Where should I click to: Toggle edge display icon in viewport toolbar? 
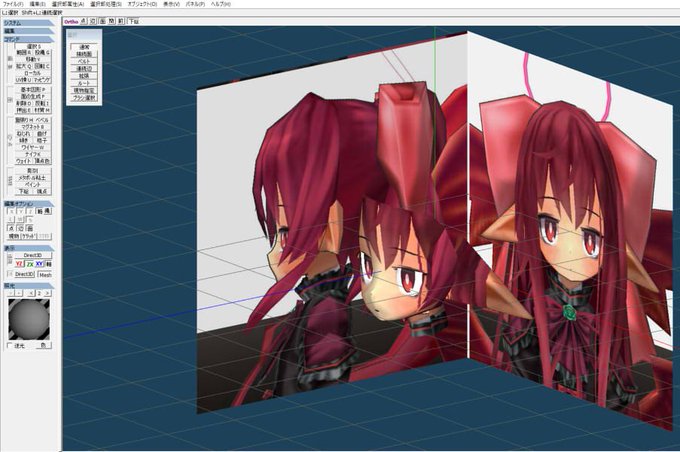pos(93,21)
